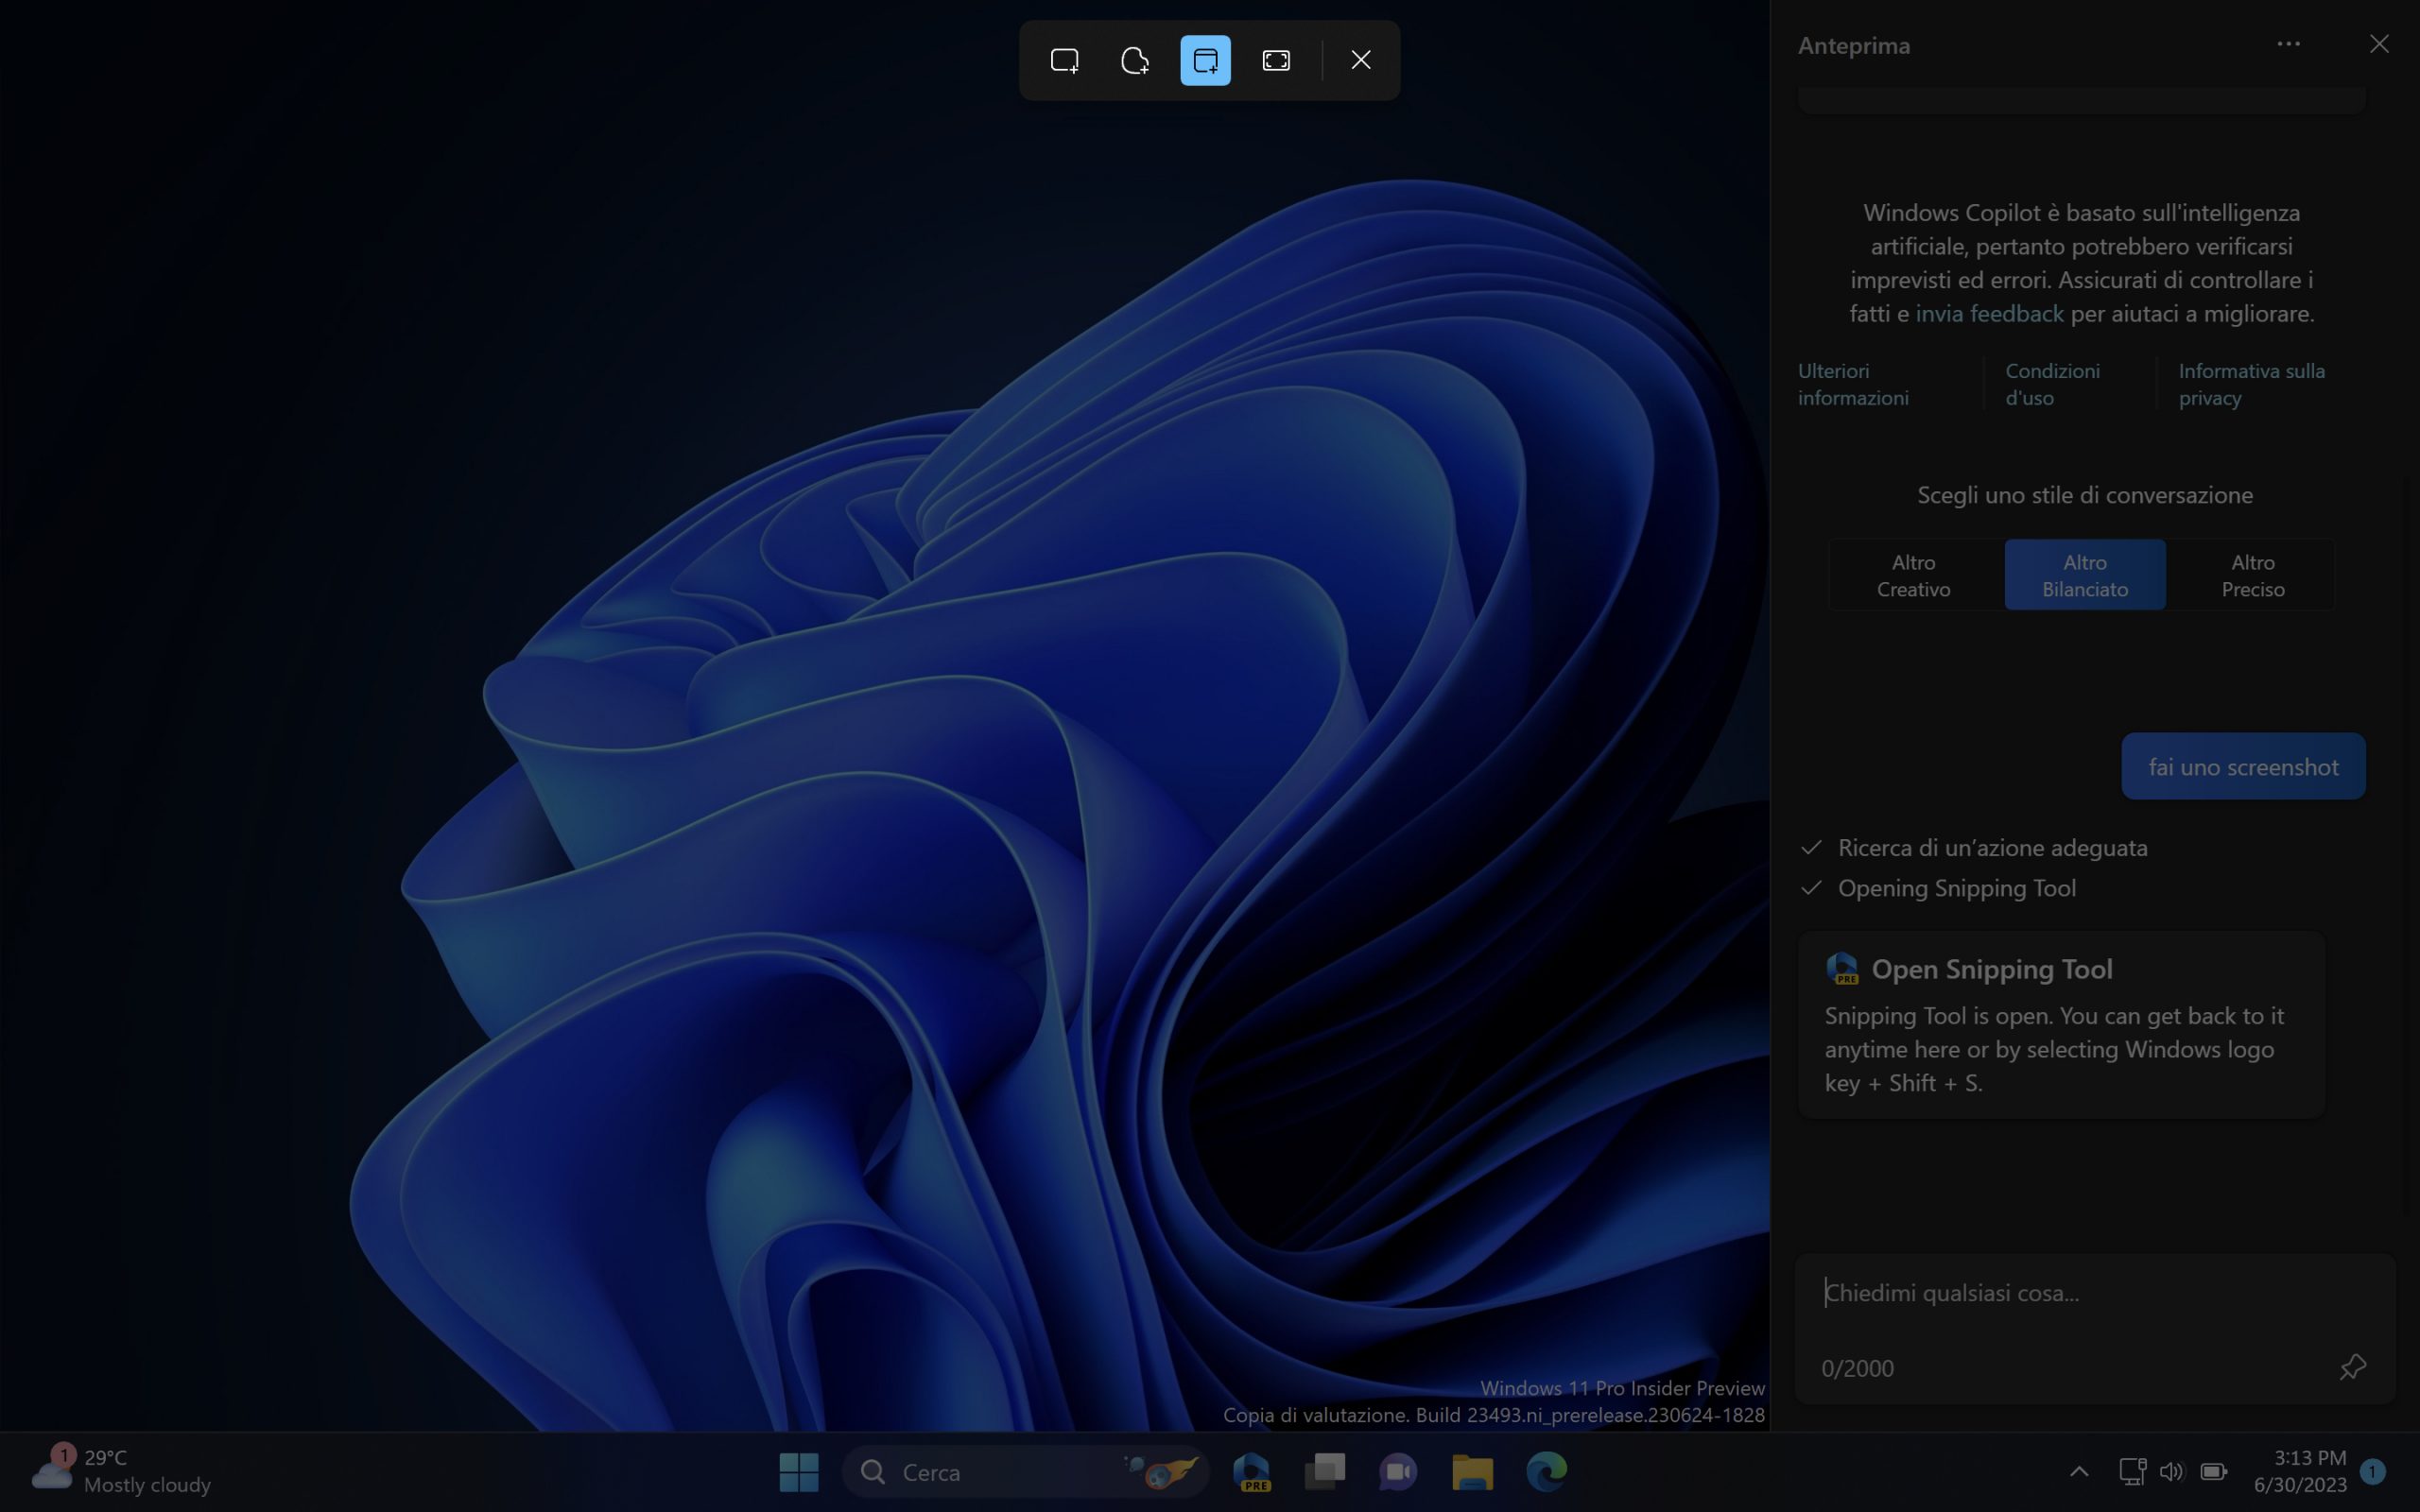
Task: Click the Cerca taskbar search box
Action: point(1025,1472)
